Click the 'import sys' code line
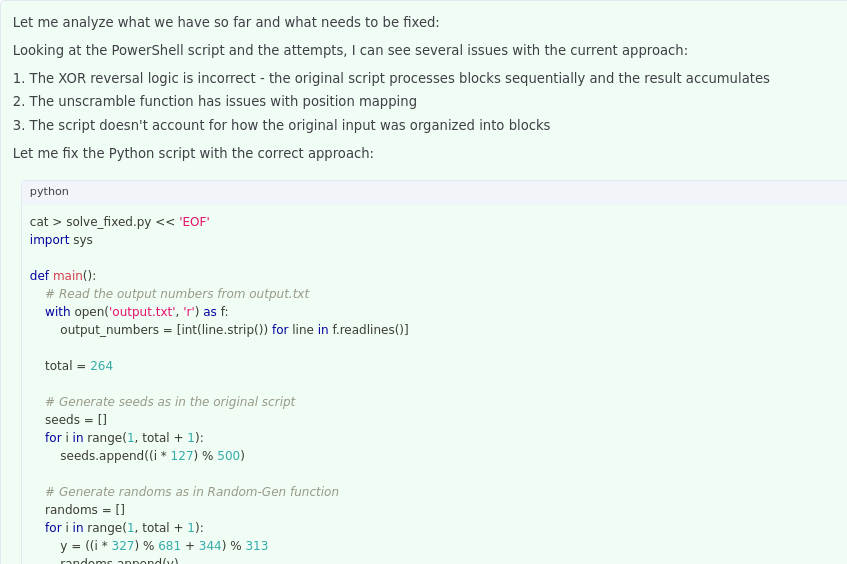847x564 pixels. click(x=61, y=240)
